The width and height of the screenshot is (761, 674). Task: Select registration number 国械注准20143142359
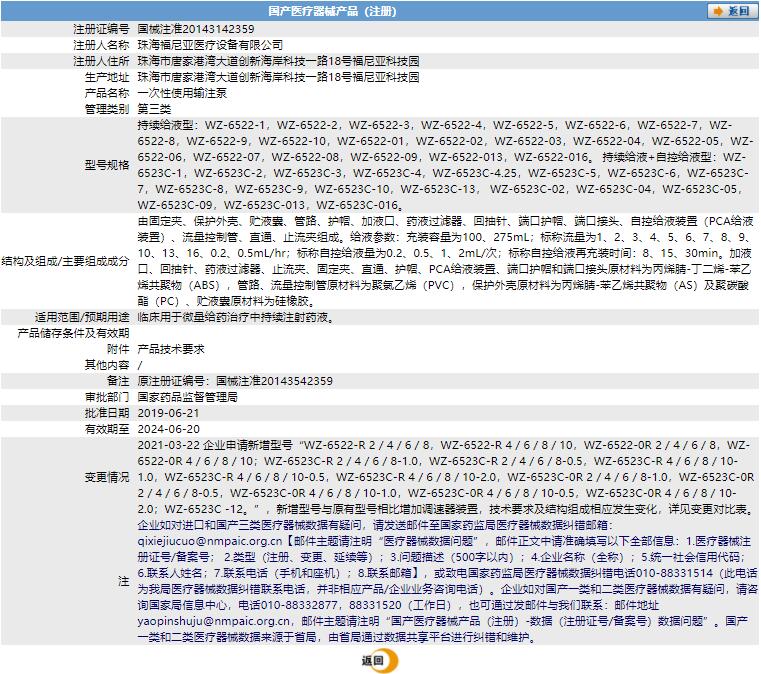pos(196,29)
